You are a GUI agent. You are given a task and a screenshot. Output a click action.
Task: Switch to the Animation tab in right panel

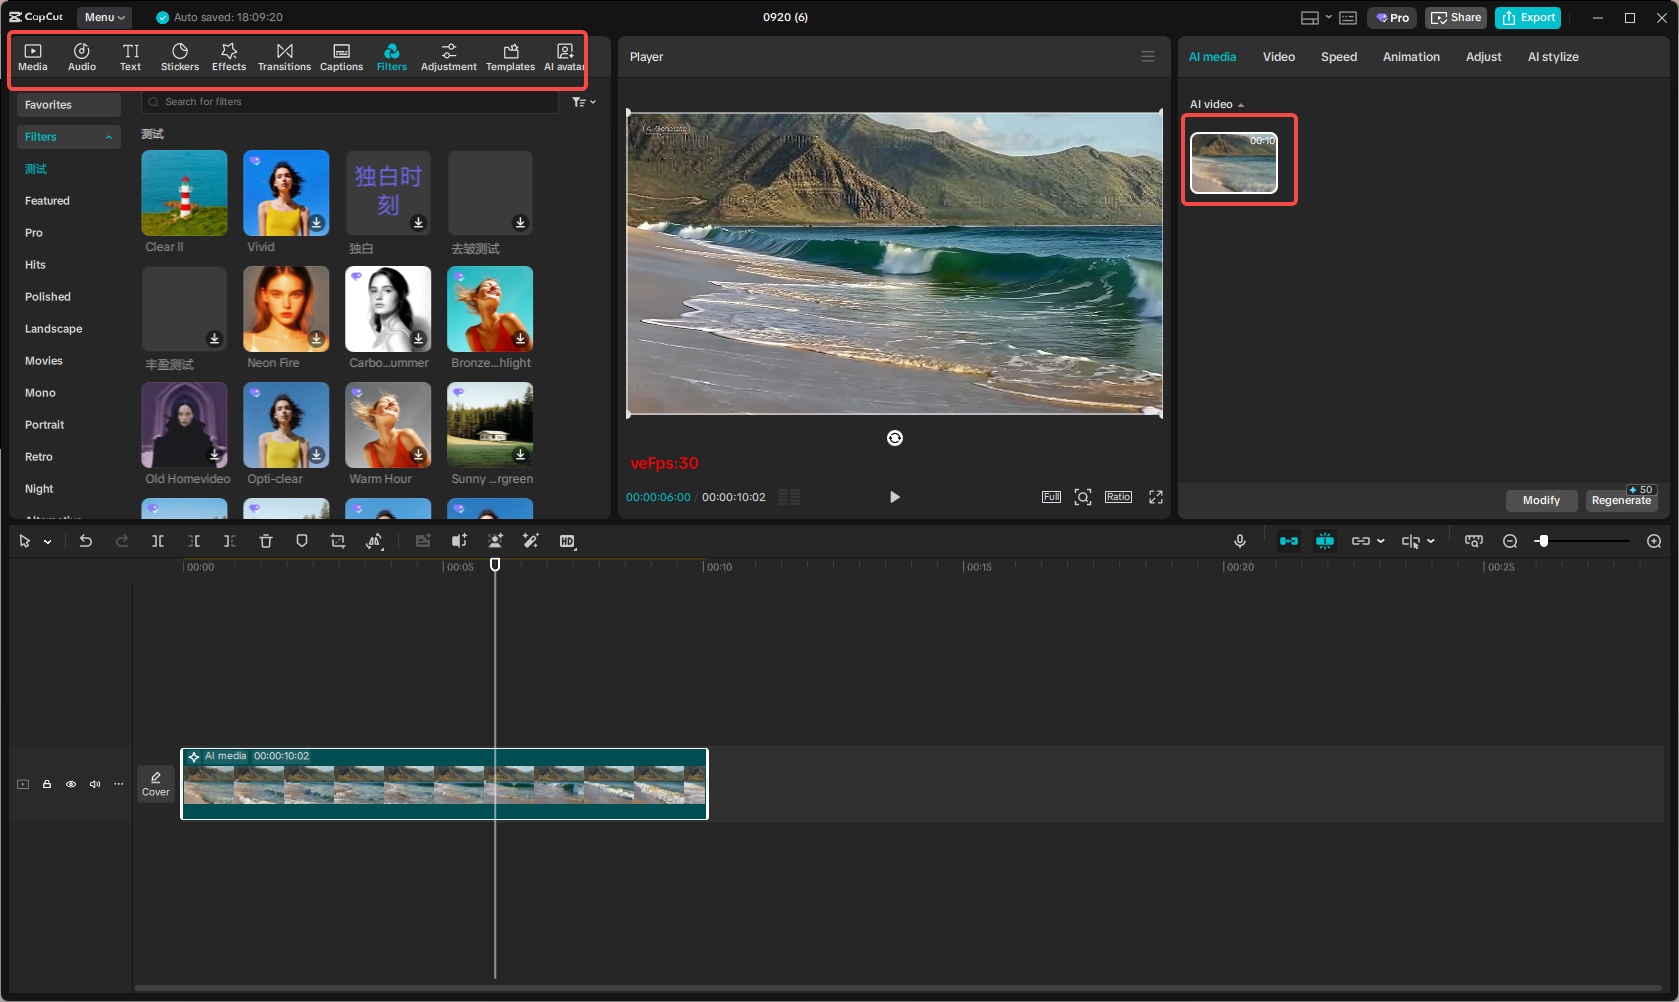click(1410, 57)
